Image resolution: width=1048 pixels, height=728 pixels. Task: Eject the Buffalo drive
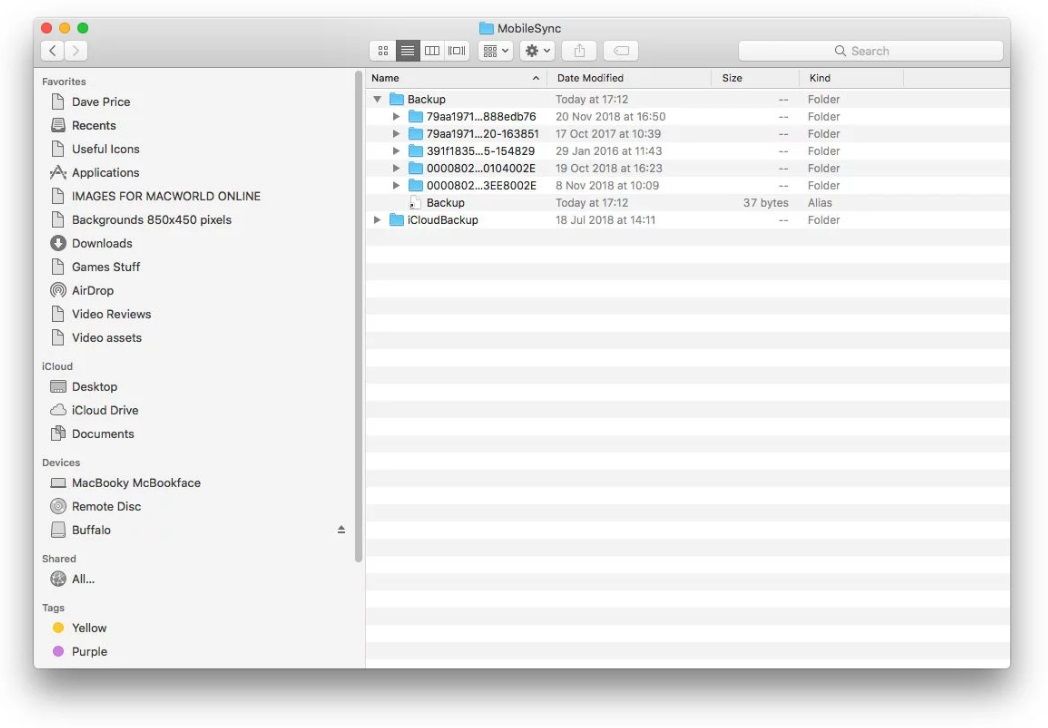click(x=342, y=529)
